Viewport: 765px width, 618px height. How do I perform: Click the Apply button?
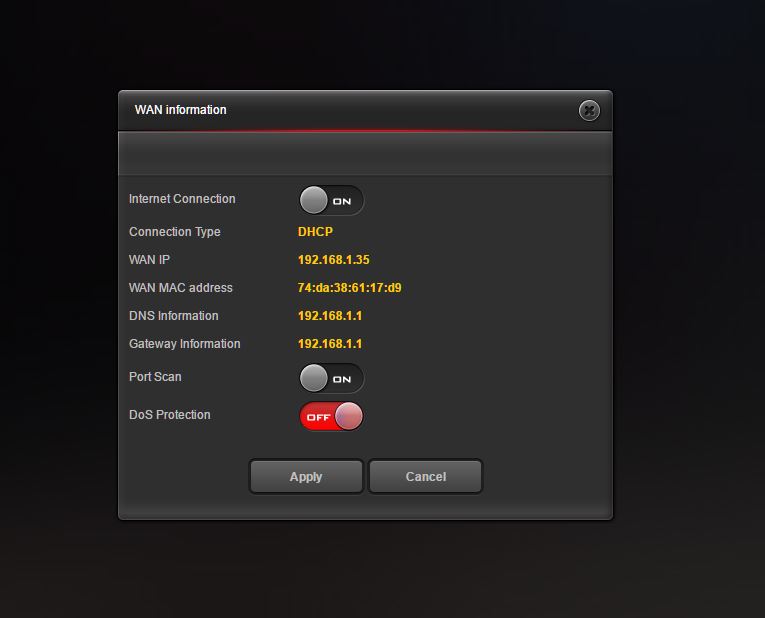(x=306, y=477)
